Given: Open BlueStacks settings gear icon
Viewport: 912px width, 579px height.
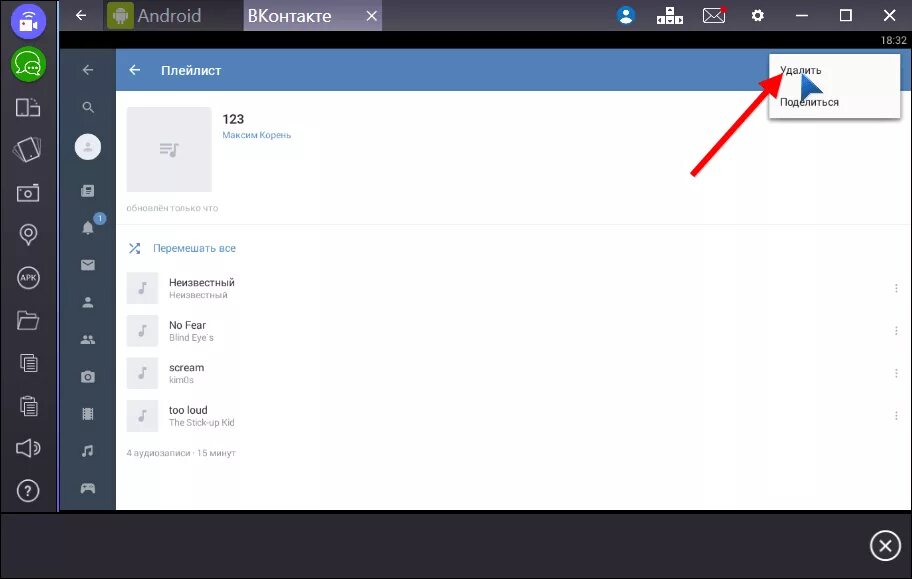Looking at the screenshot, I should [x=757, y=16].
